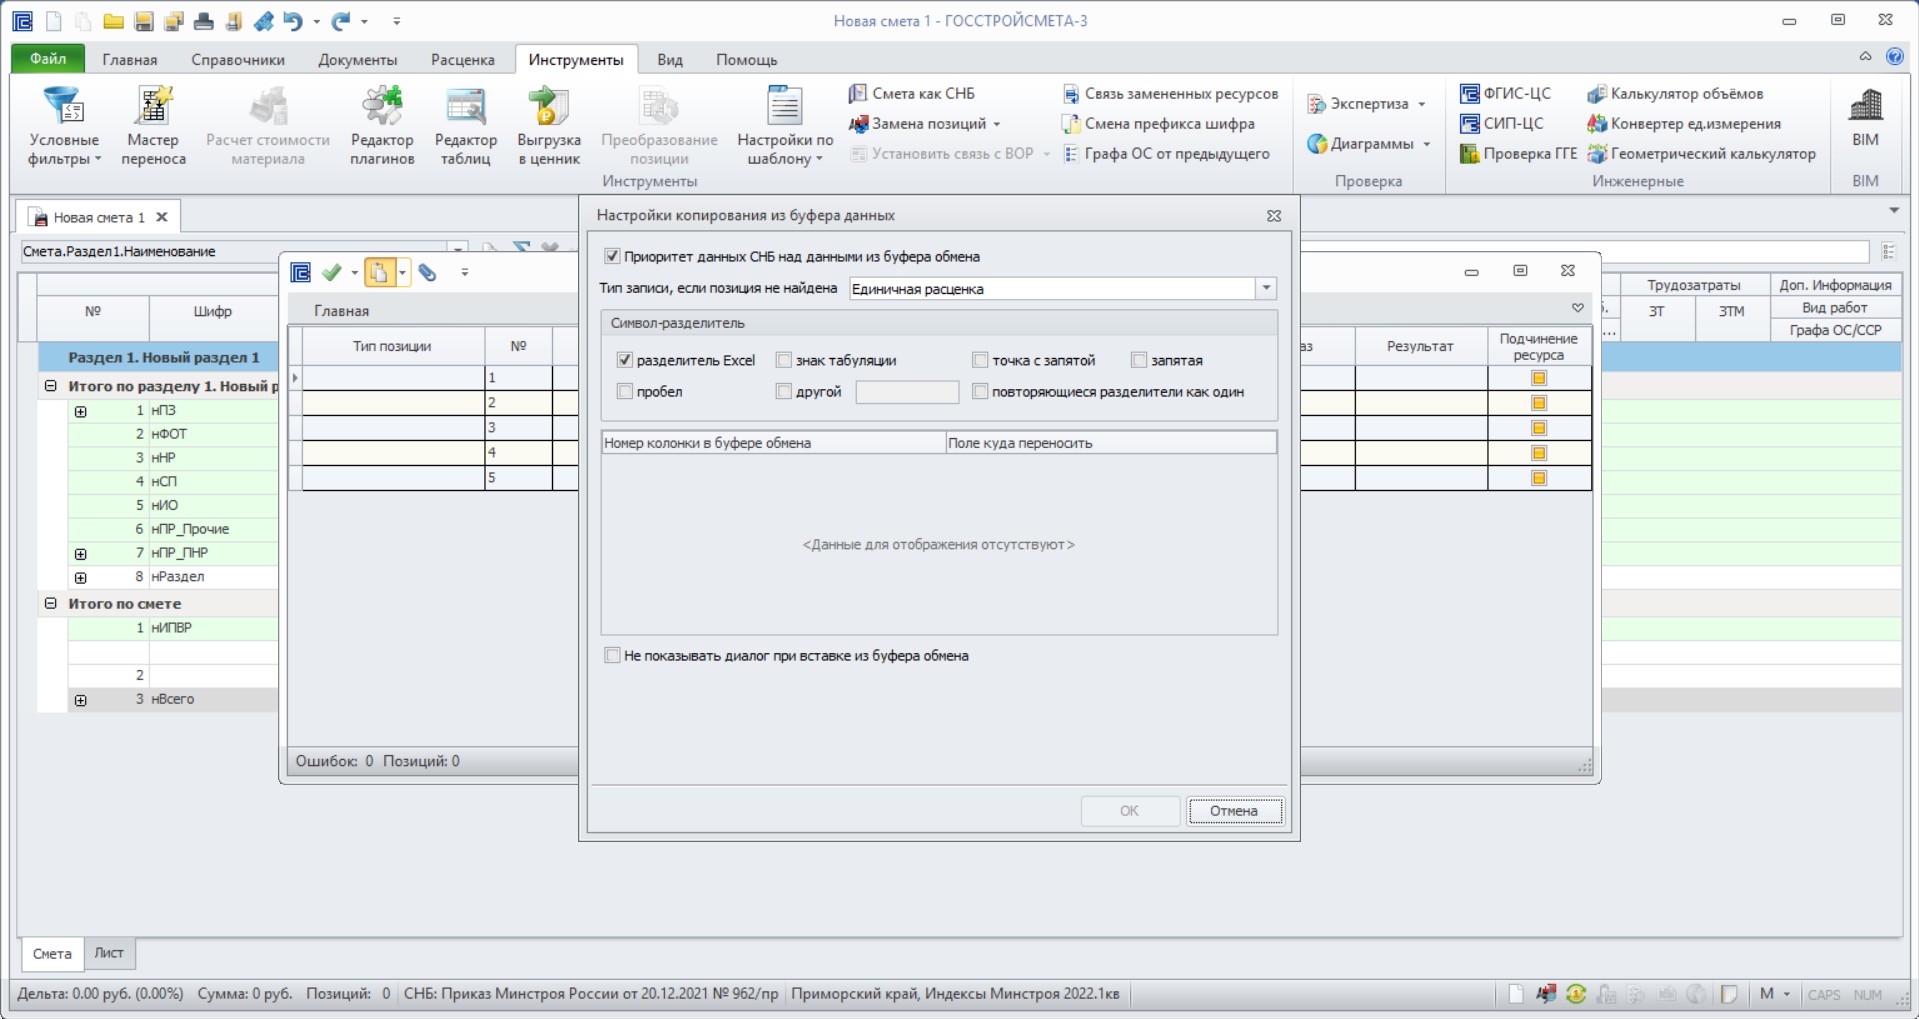Collapse Итого по смете group
This screenshot has height=1019, width=1919.
coord(51,604)
